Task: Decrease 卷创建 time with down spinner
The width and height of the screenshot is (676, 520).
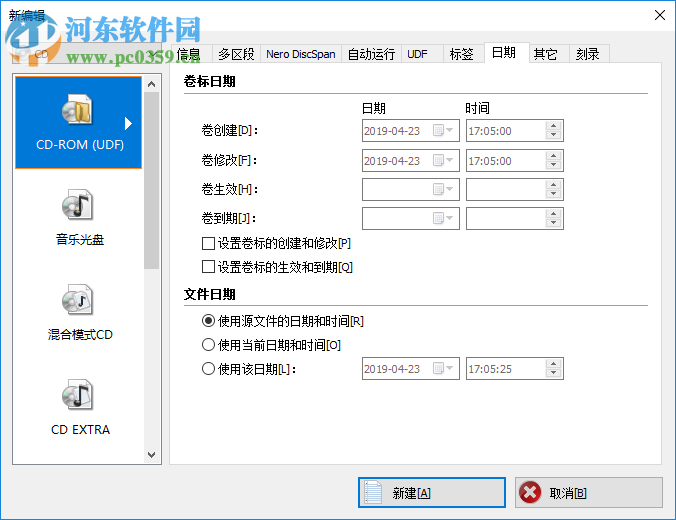Action: point(554,135)
